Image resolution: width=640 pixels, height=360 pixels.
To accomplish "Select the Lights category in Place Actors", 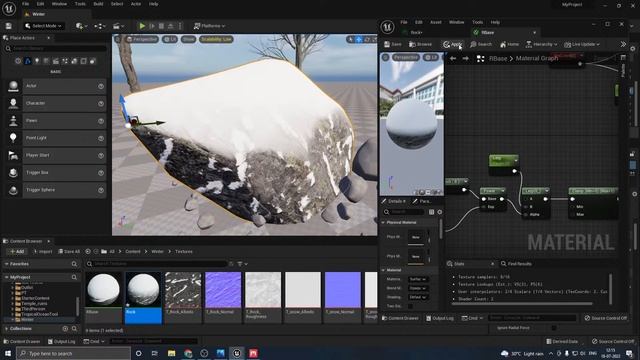I will [x=37, y=61].
